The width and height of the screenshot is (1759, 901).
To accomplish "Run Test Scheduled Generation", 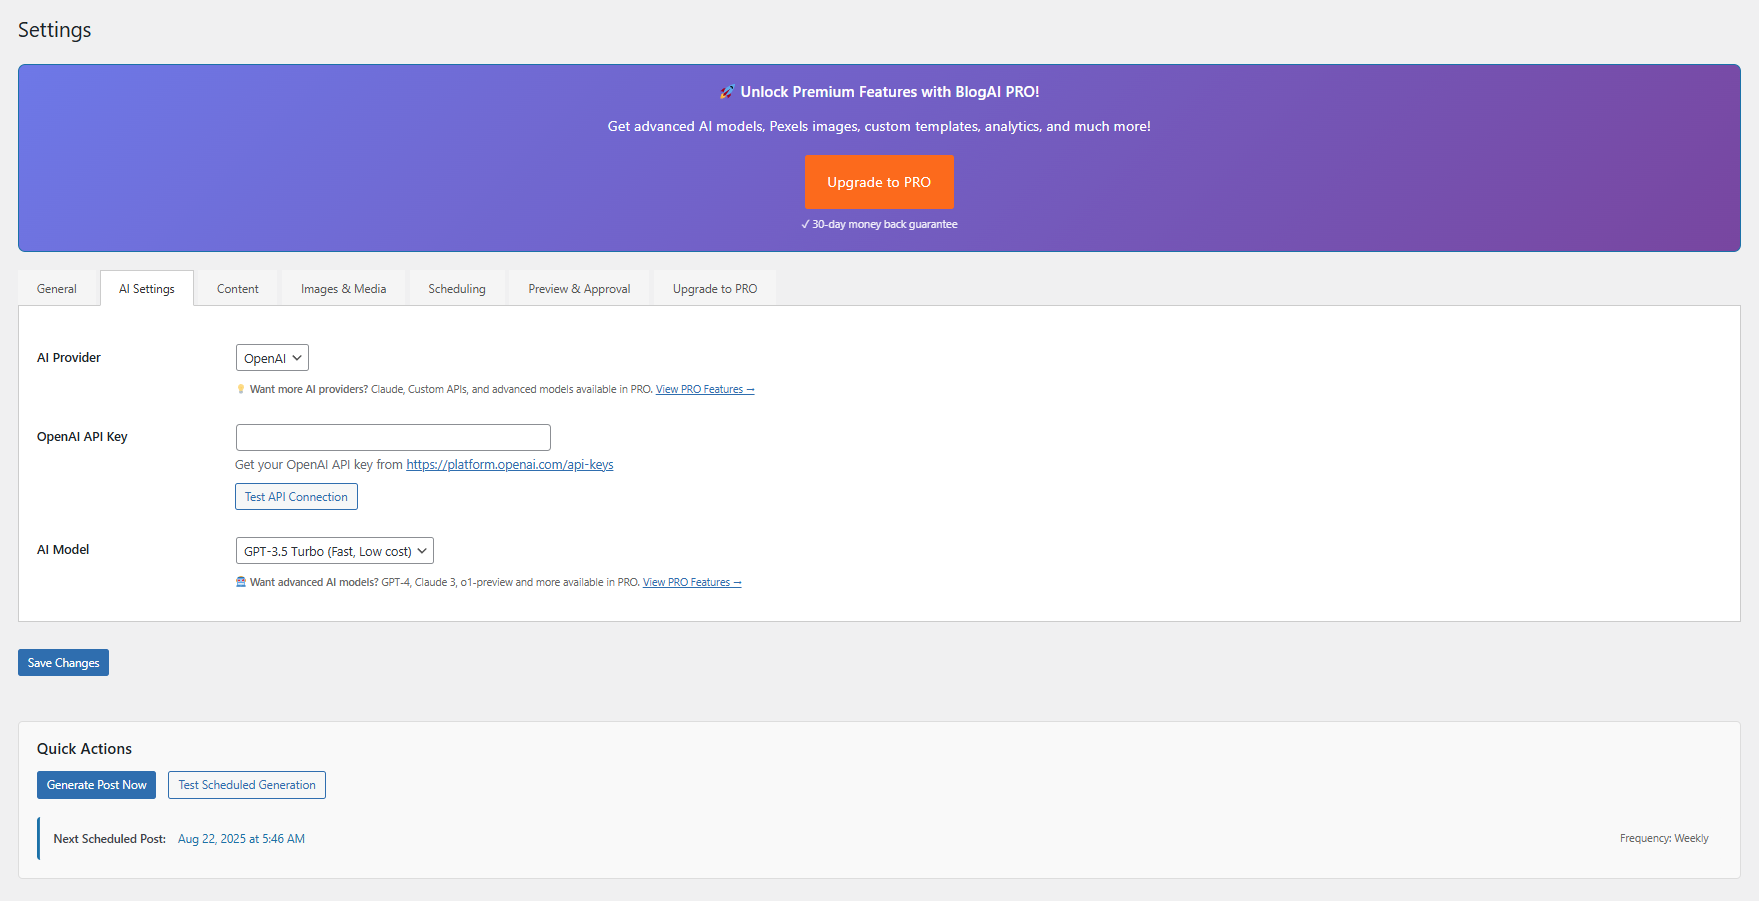I will (x=247, y=785).
